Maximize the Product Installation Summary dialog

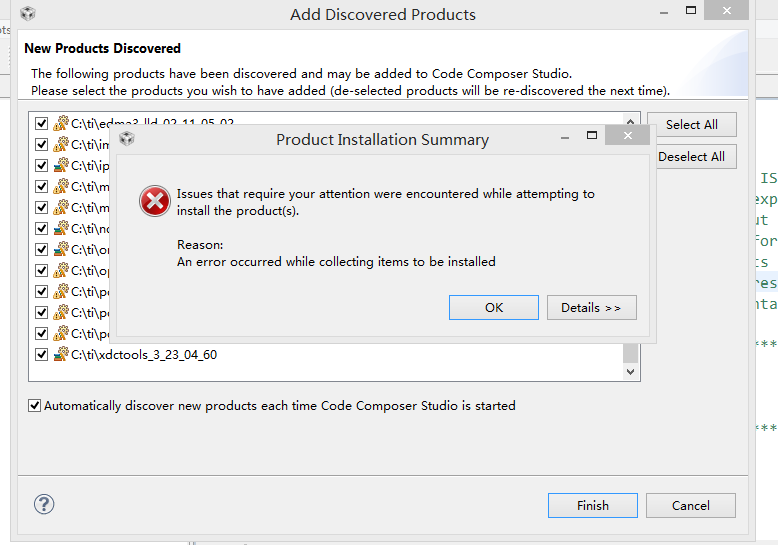click(x=592, y=136)
